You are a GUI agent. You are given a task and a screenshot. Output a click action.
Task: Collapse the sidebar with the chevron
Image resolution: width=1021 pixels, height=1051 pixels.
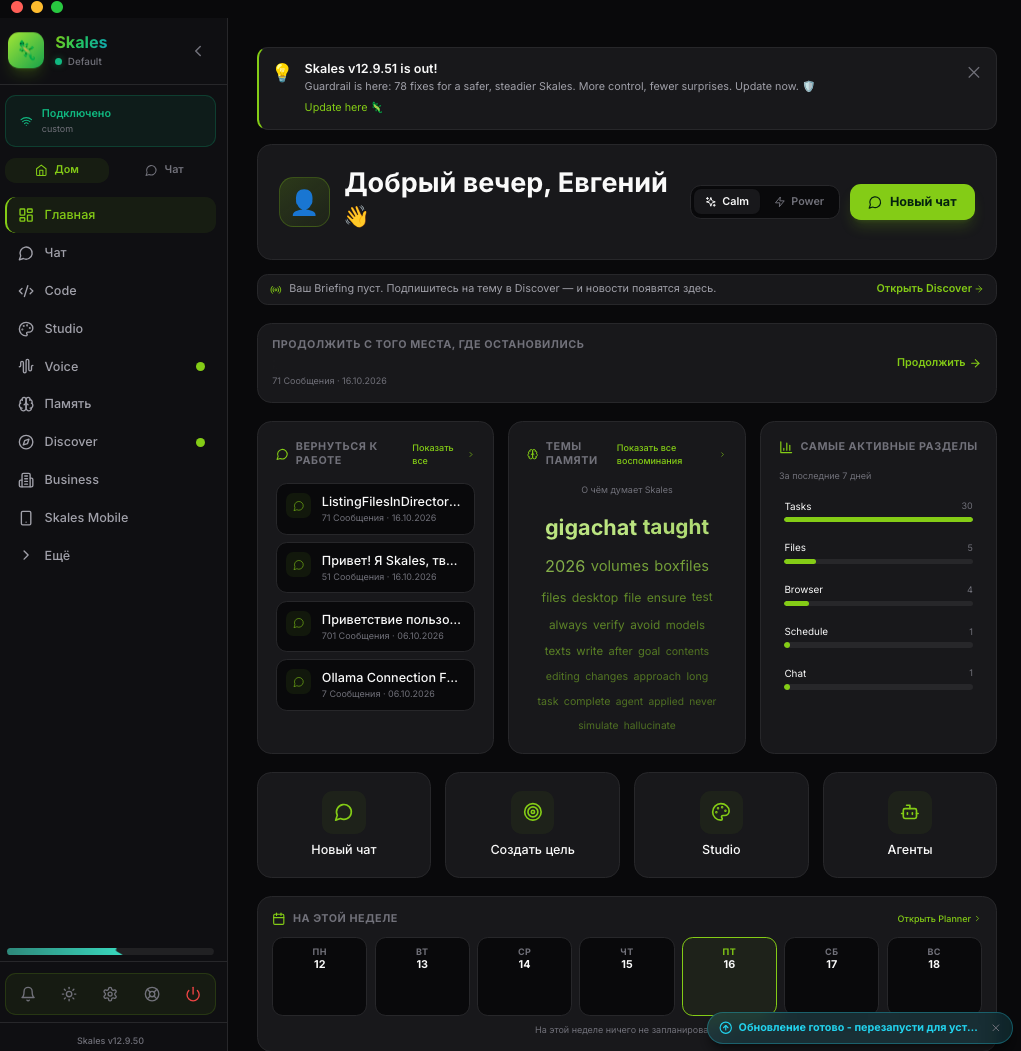(x=198, y=51)
